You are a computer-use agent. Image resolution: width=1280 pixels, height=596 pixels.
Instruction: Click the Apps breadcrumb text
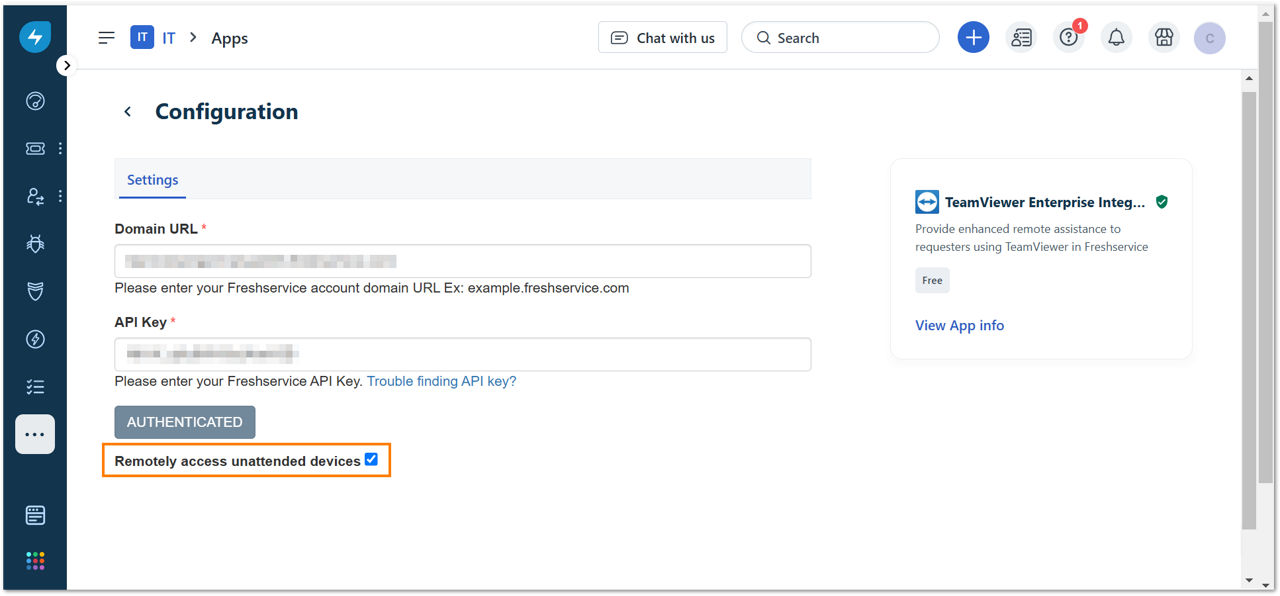229,38
